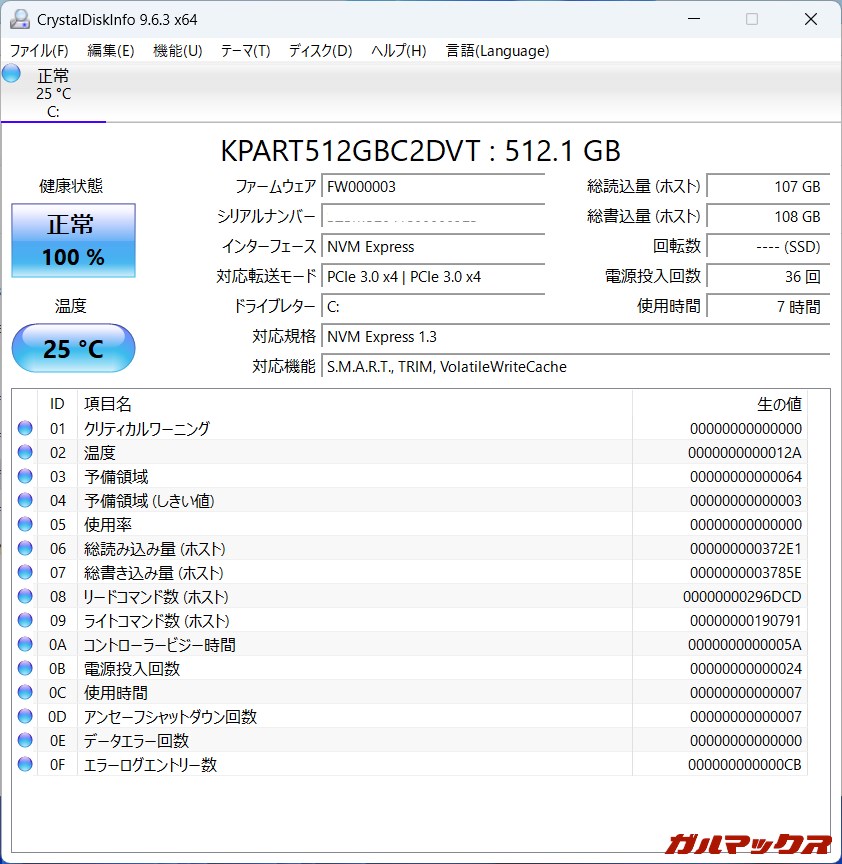Viewport: 842px width, 864px height.
Task: Click the CrystalDiskInfo app icon in title bar
Action: click(x=19, y=18)
